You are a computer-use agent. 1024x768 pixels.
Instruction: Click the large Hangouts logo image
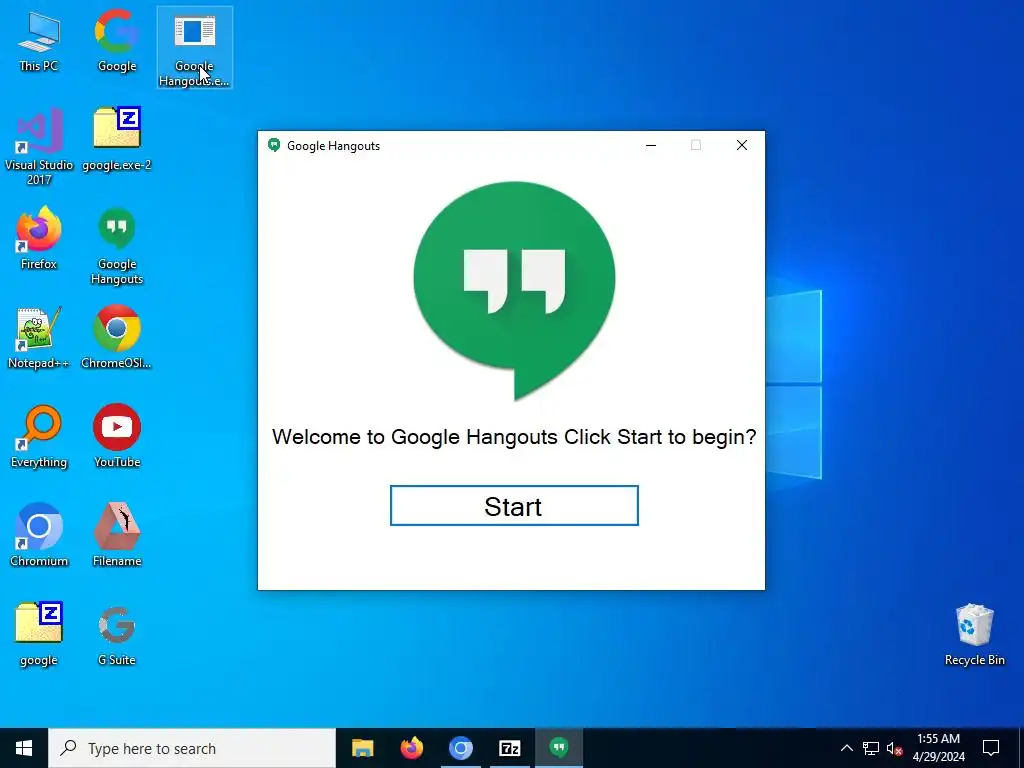[x=514, y=291]
